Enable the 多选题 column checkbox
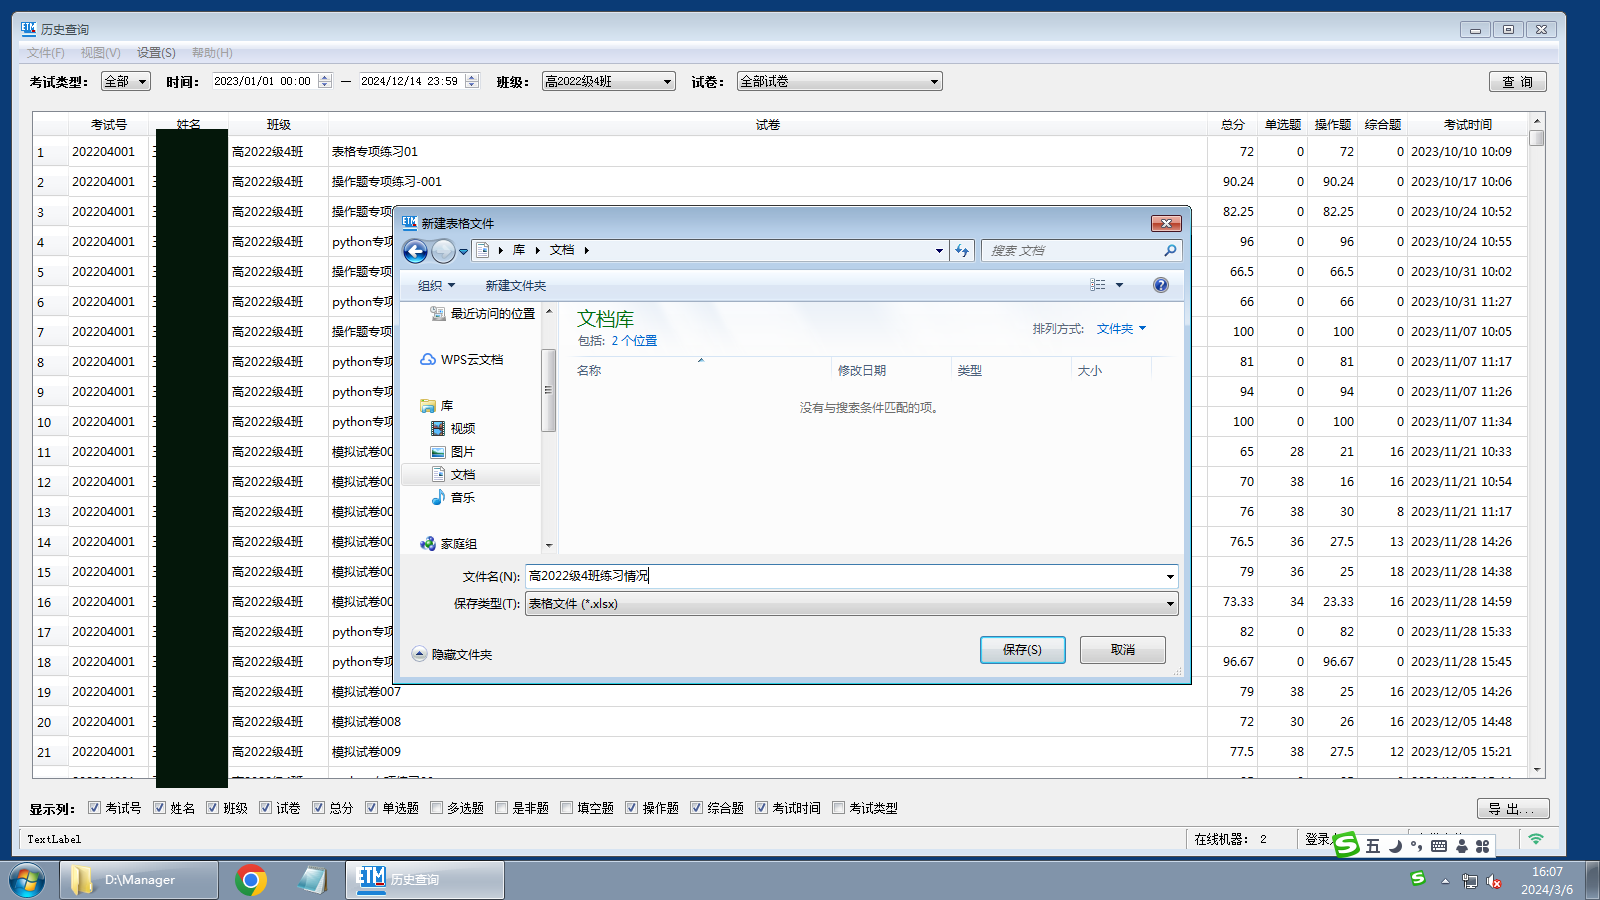Image resolution: width=1600 pixels, height=900 pixels. pyautogui.click(x=437, y=808)
